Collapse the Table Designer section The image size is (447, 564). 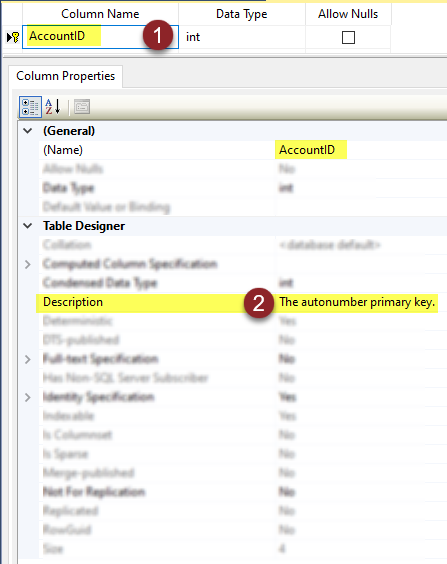28,226
